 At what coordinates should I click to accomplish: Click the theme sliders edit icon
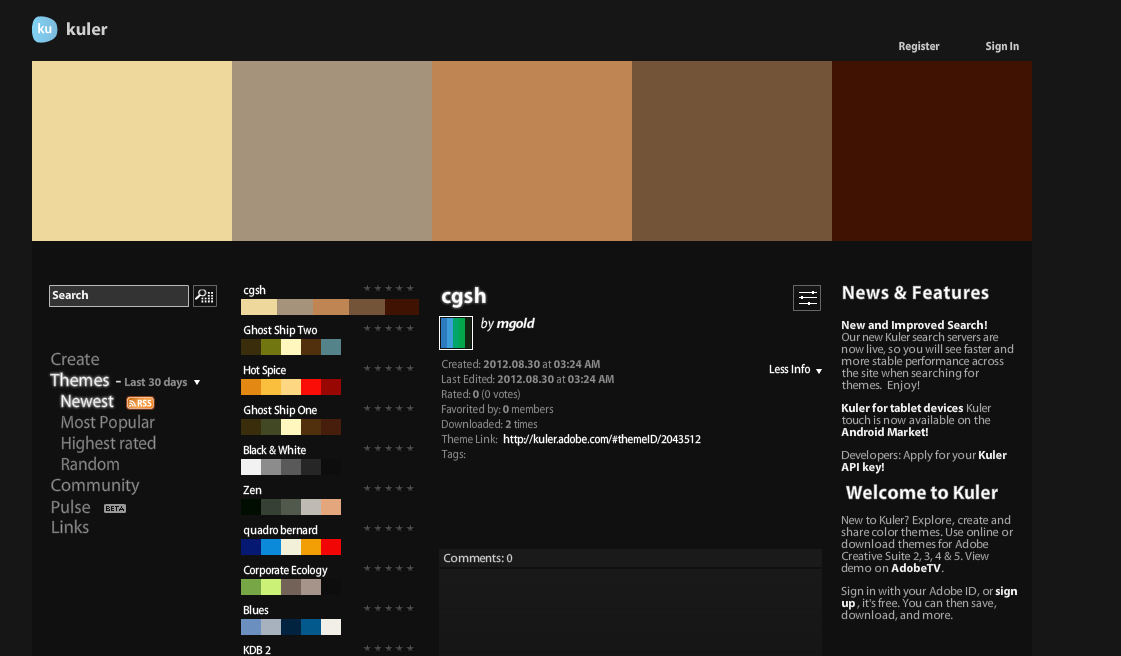click(807, 297)
